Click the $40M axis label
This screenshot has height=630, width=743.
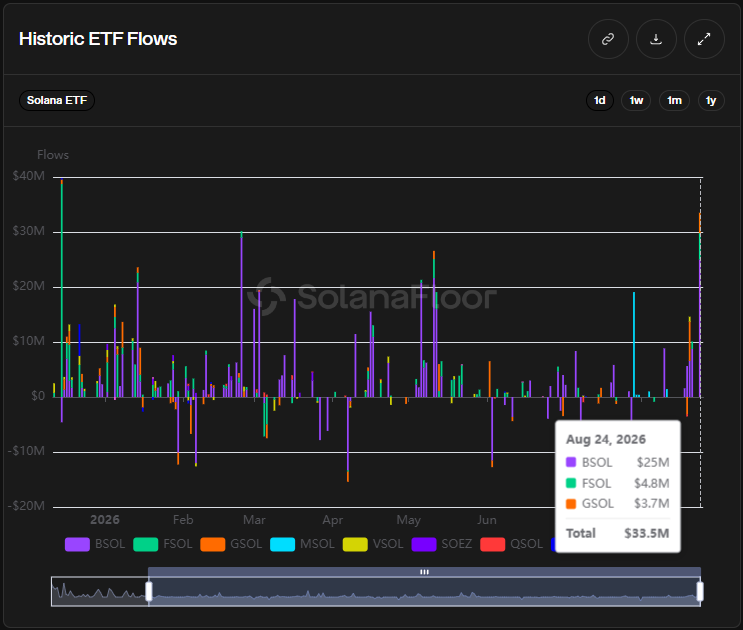point(29,176)
